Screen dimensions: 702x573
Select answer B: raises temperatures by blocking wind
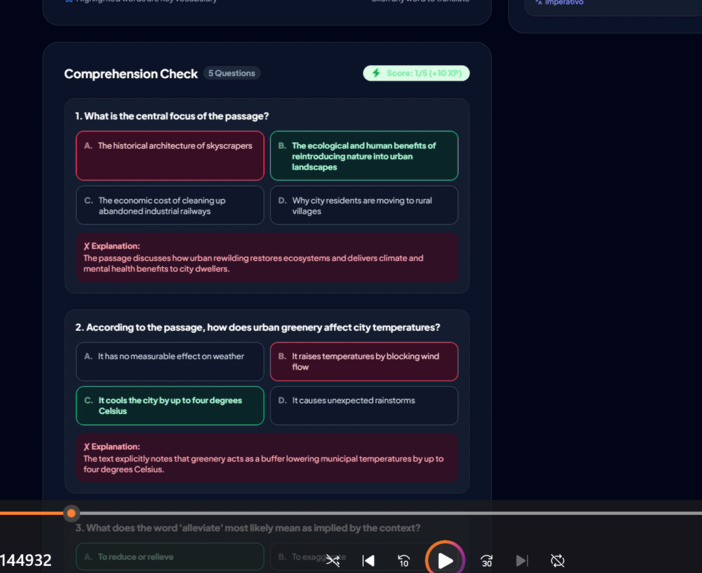click(364, 361)
